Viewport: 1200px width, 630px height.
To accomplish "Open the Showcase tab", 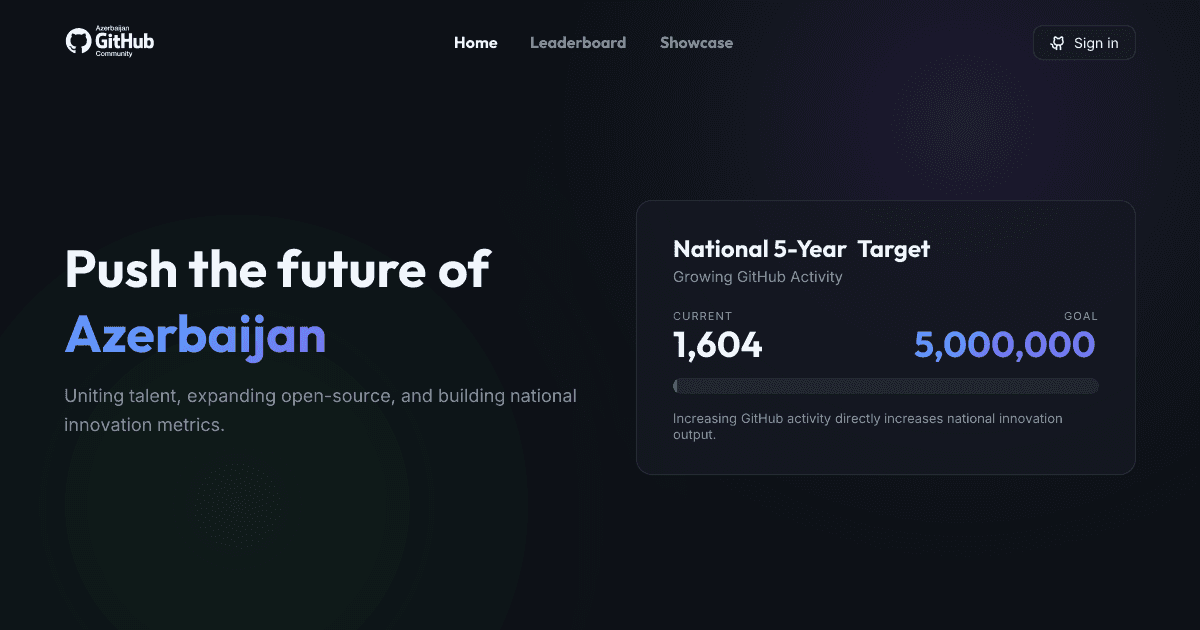I will [696, 42].
